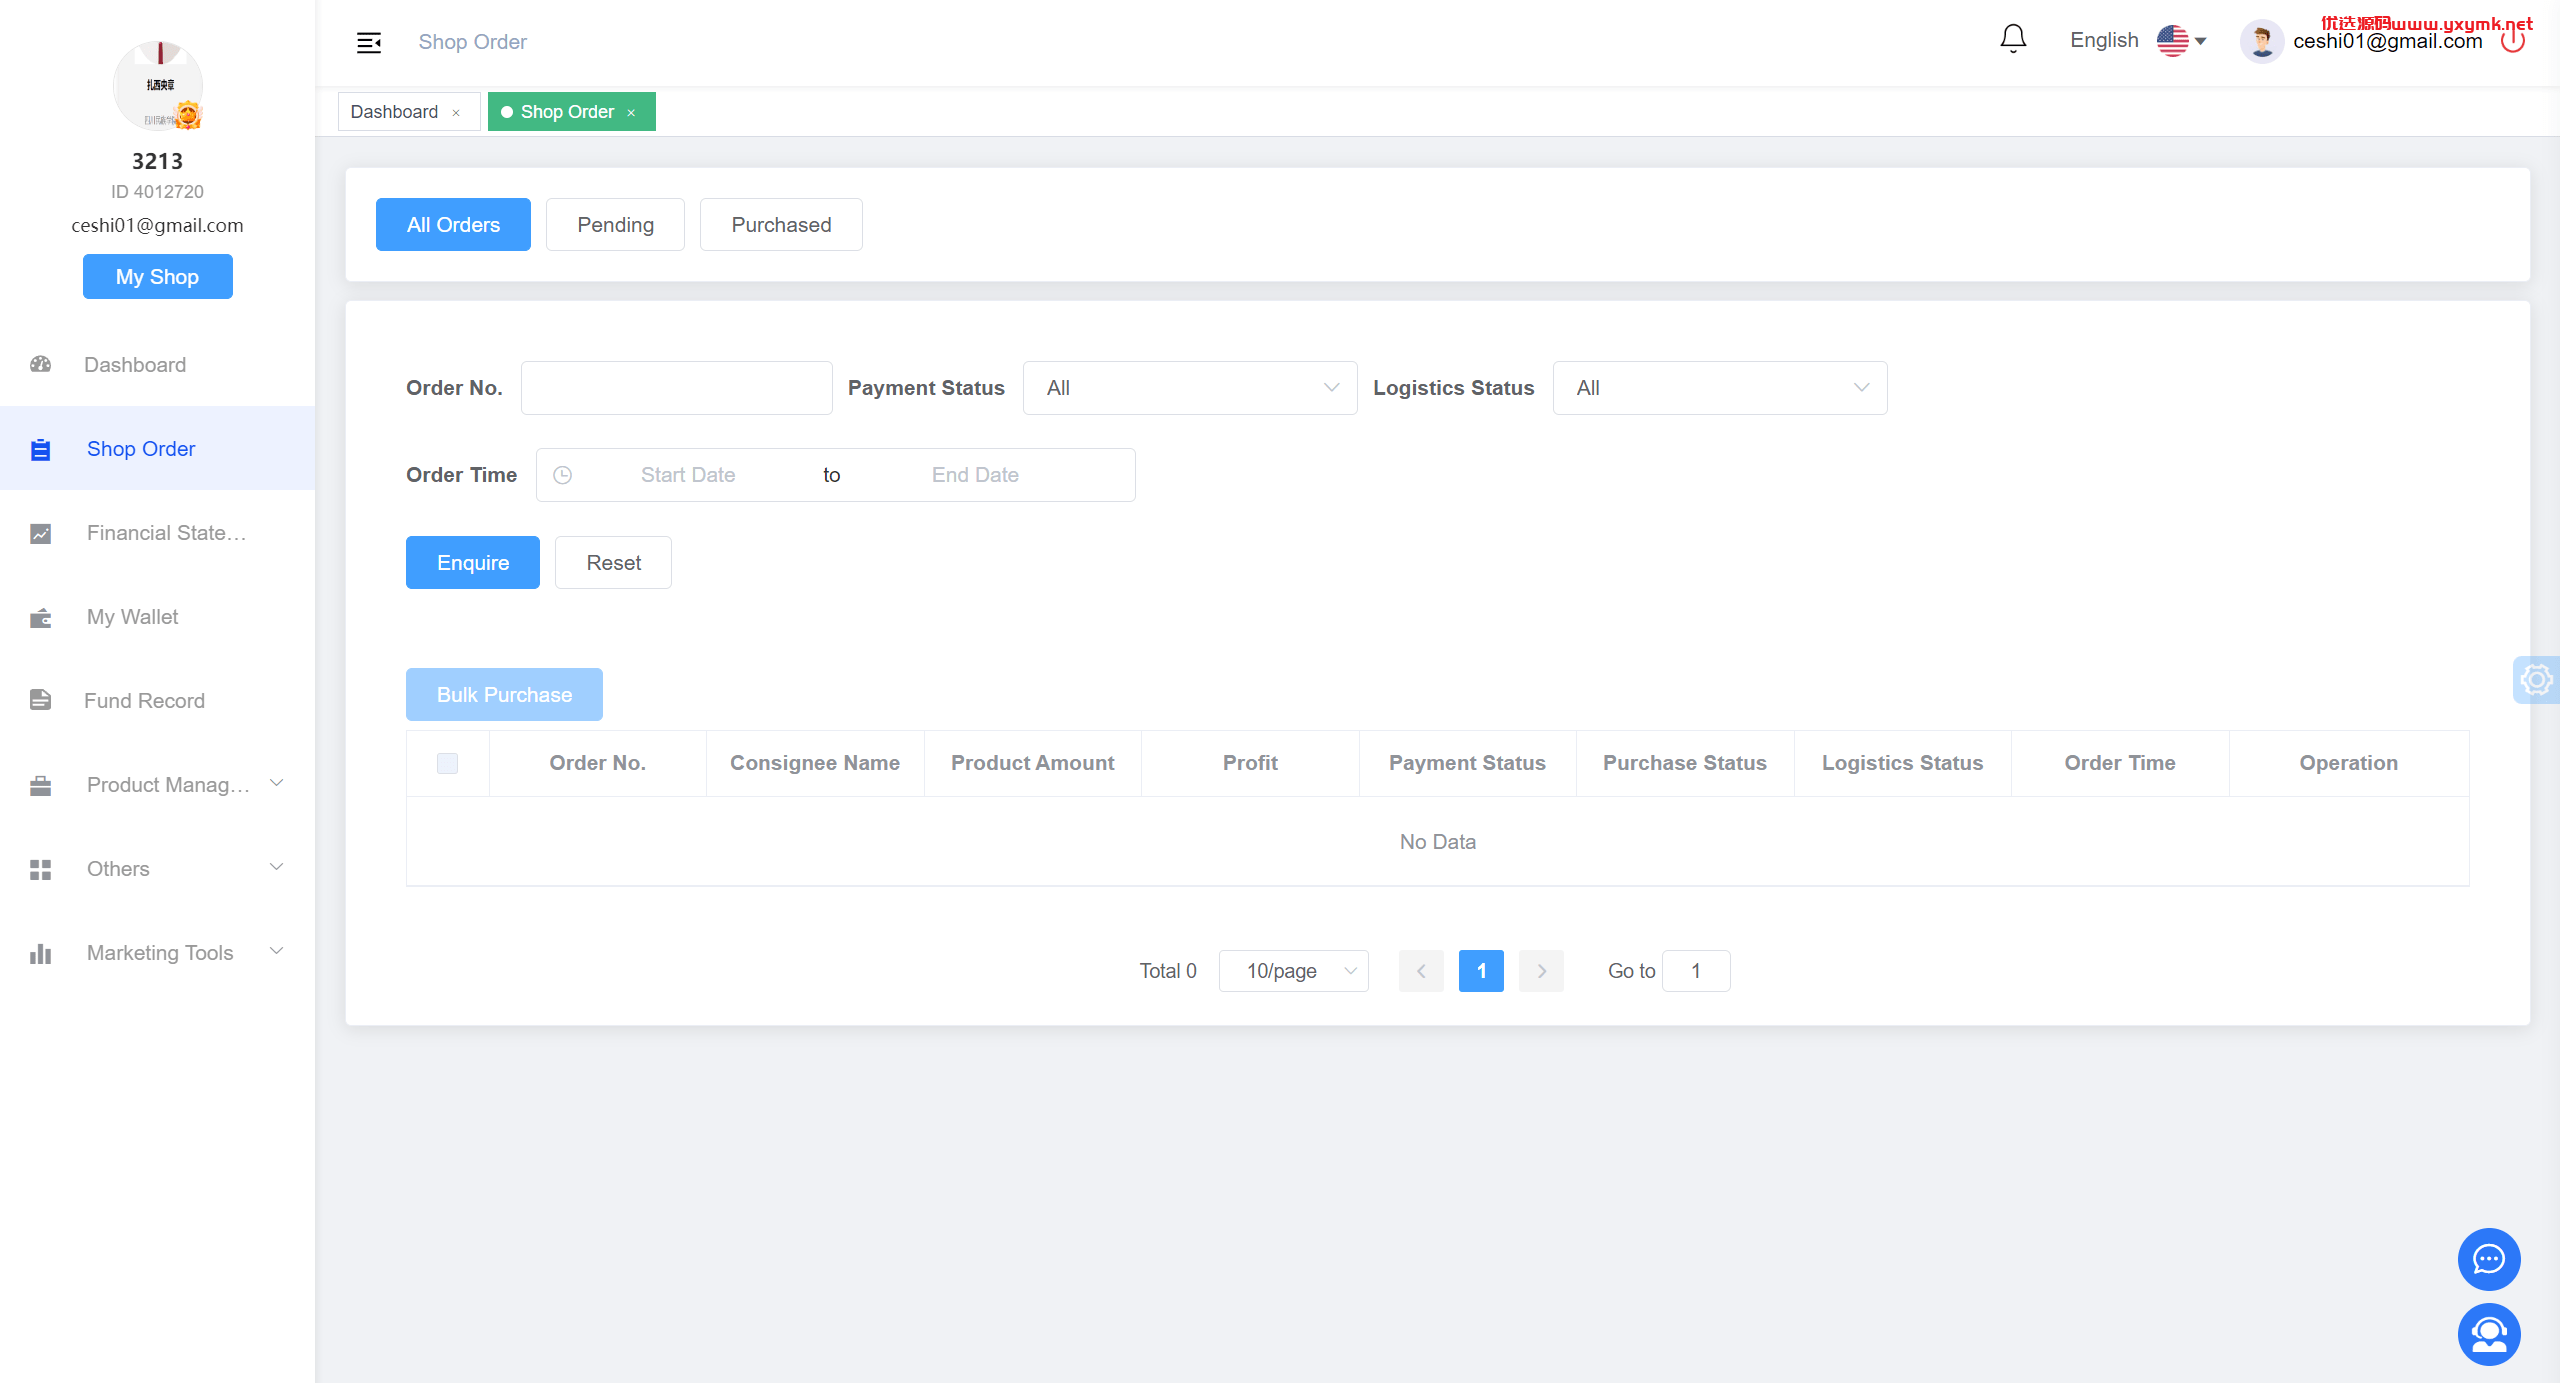Click the Reset button
The image size is (2560, 1383).
pyautogui.click(x=613, y=563)
